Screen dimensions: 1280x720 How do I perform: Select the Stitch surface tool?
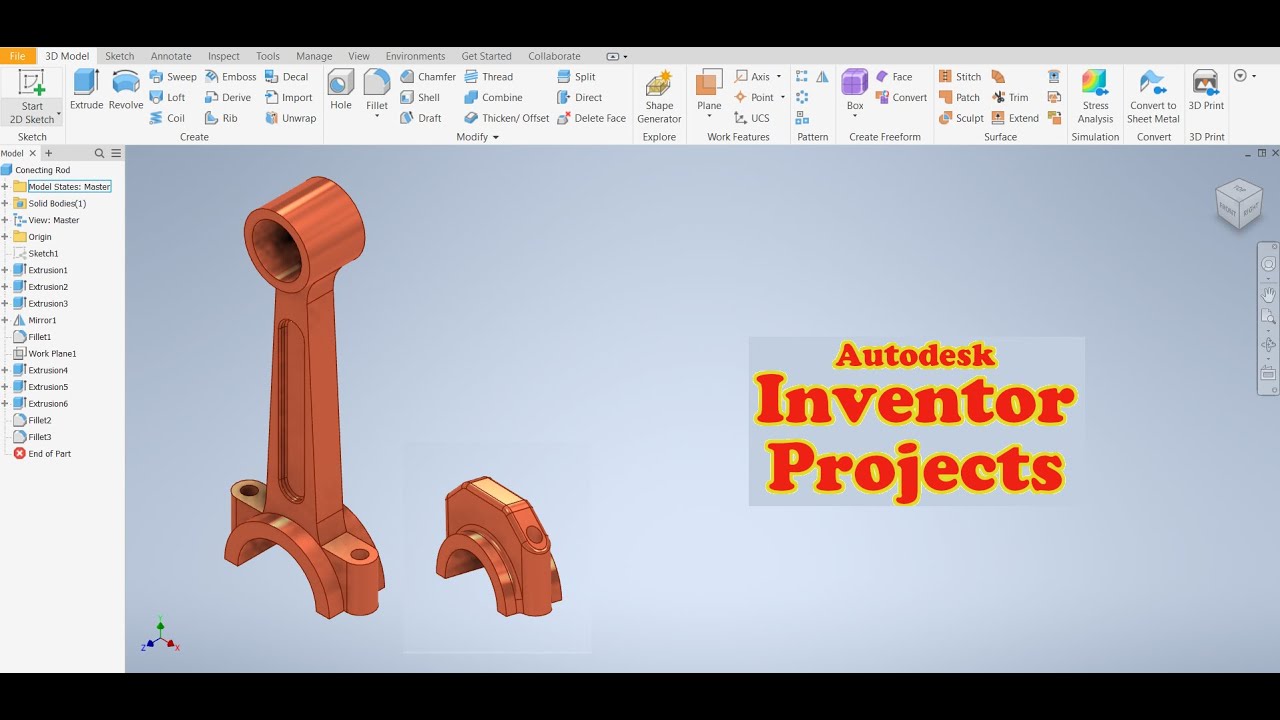coord(960,77)
